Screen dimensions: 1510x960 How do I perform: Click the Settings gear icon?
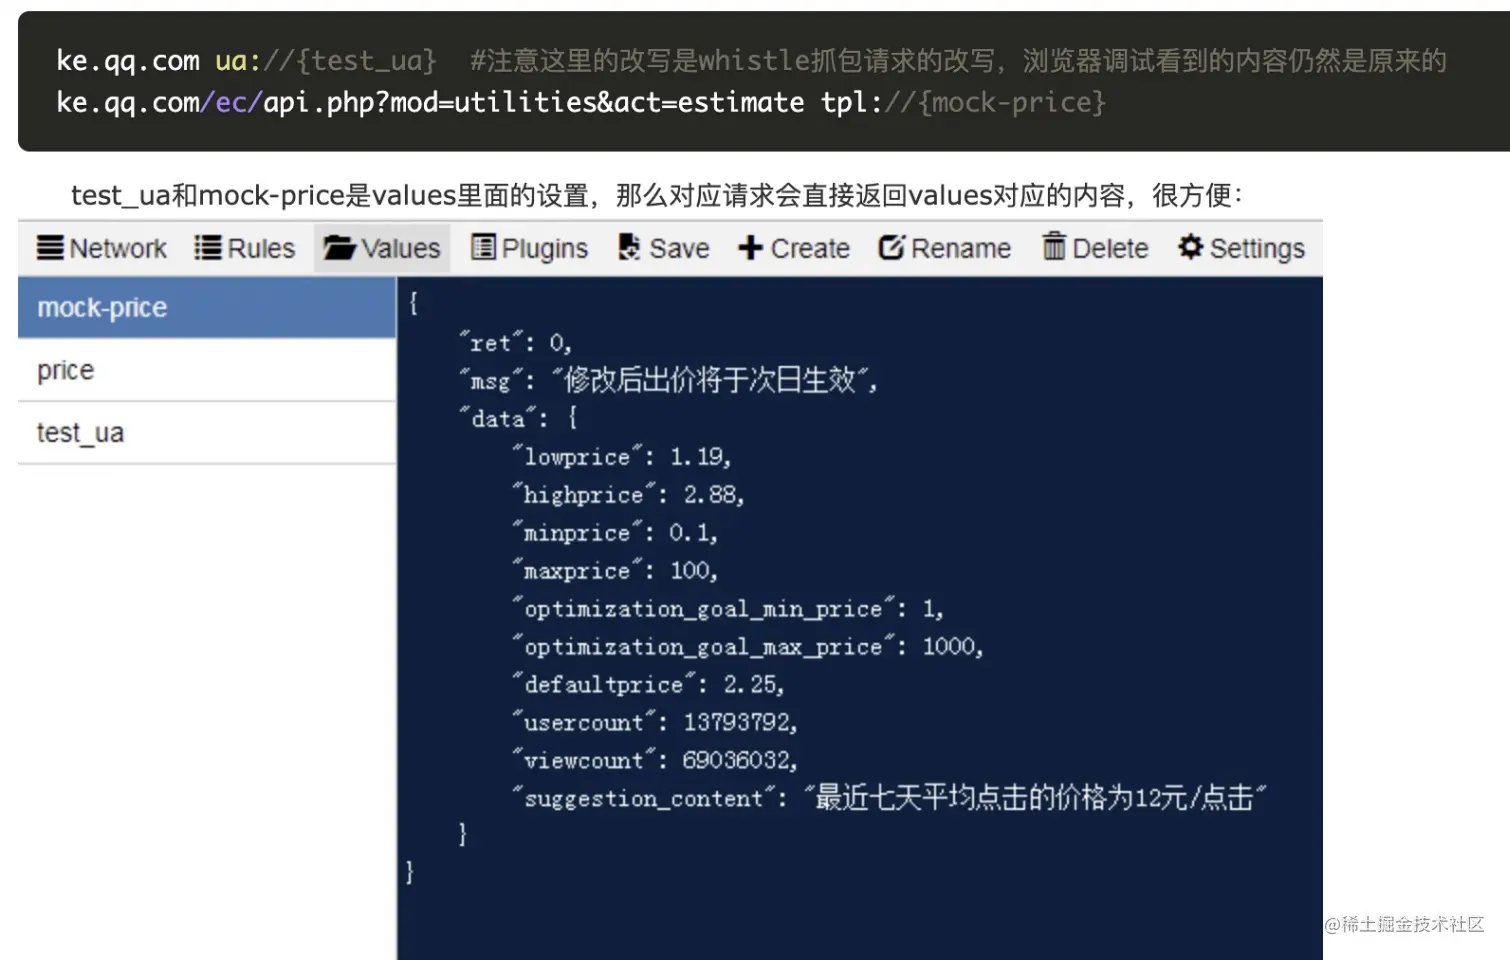point(1190,247)
